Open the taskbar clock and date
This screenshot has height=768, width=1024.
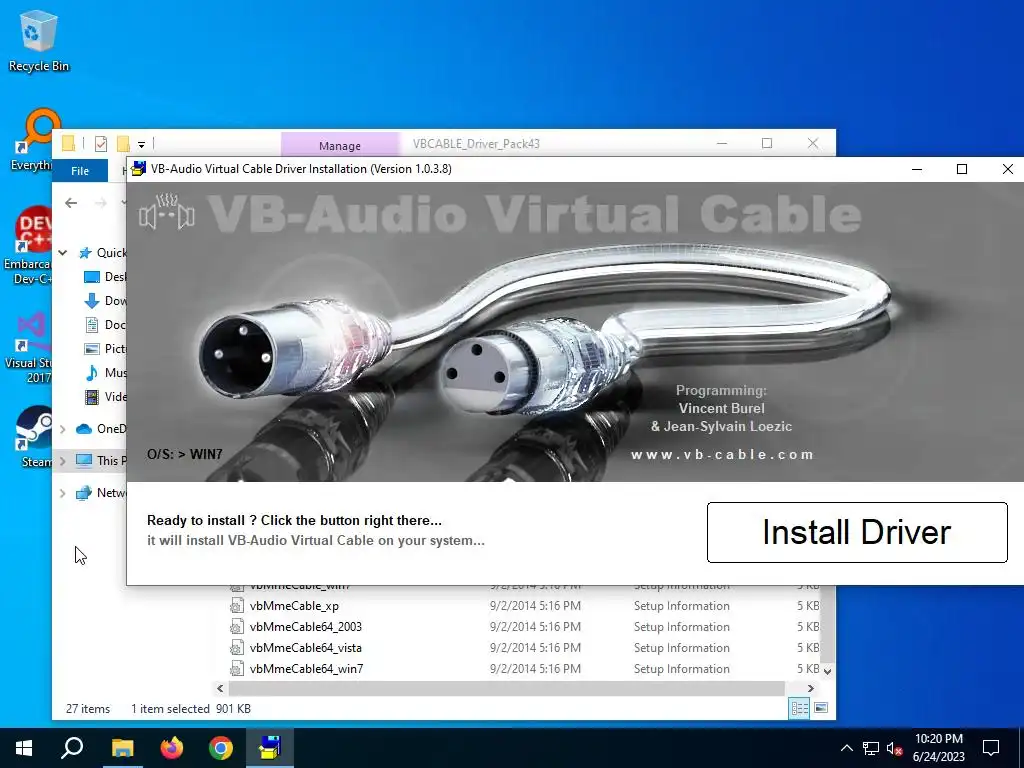tap(938, 748)
